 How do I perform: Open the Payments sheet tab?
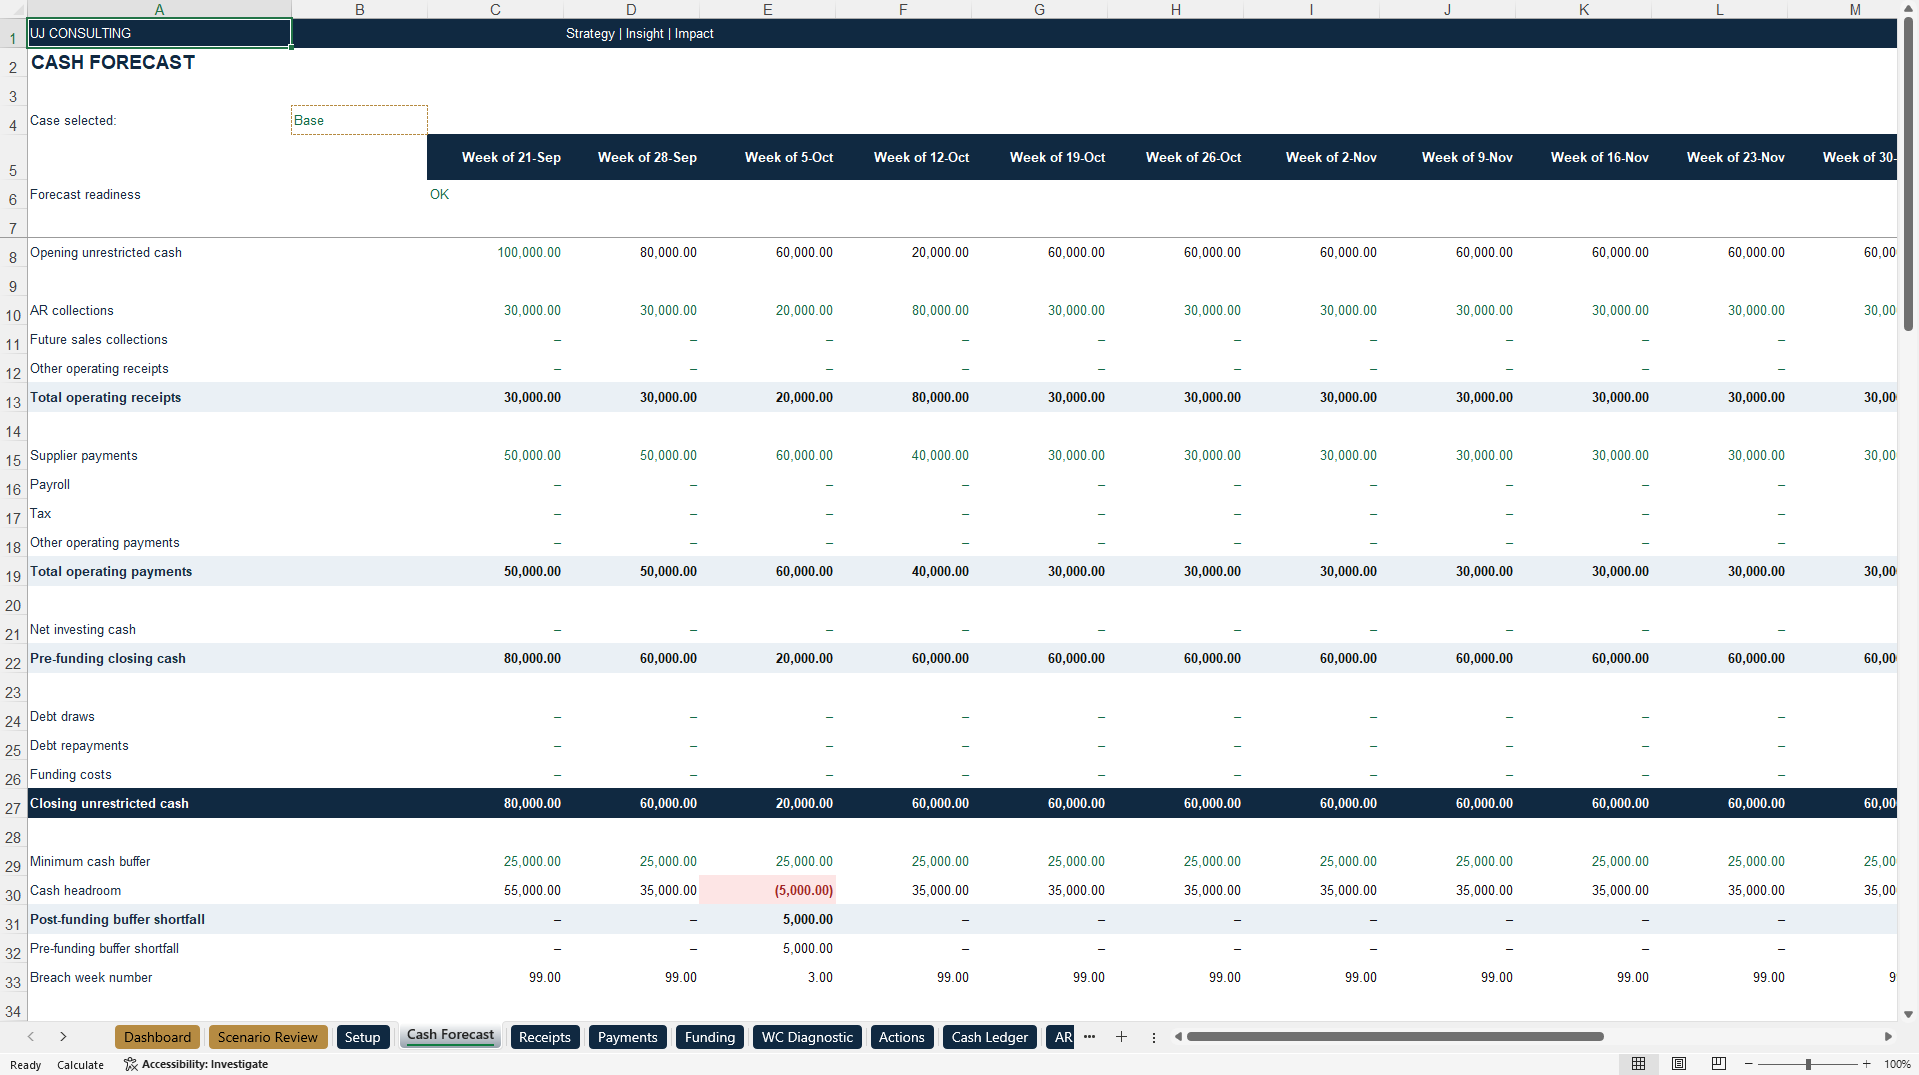pyautogui.click(x=627, y=1037)
